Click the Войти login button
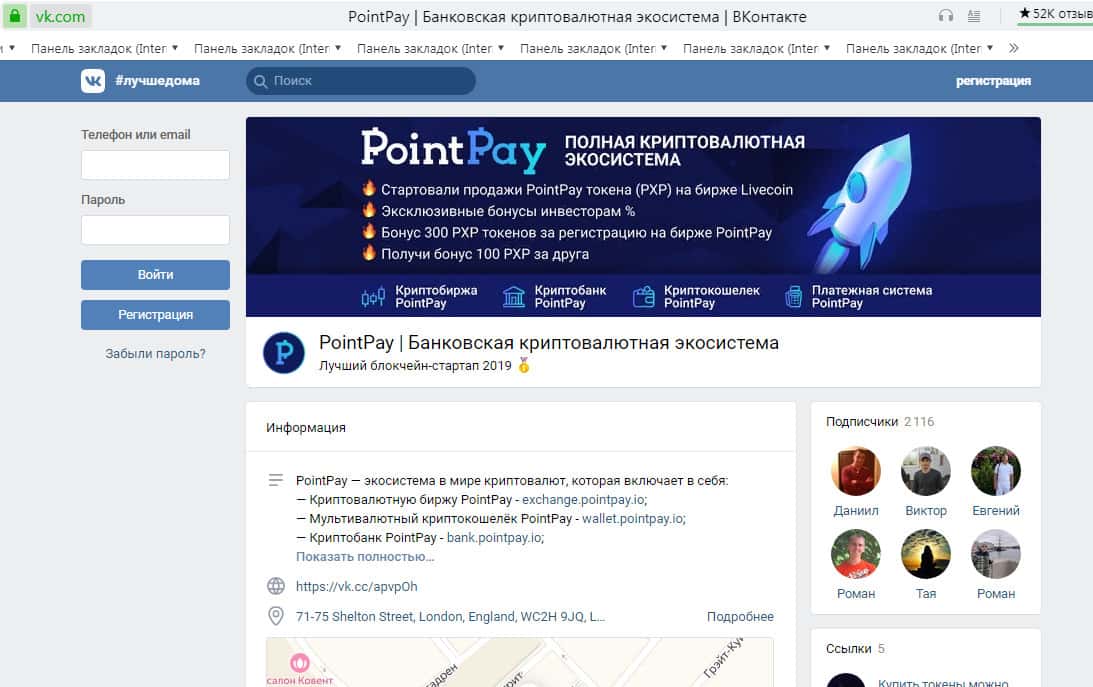The height and width of the screenshot is (687, 1093). pyautogui.click(x=155, y=275)
